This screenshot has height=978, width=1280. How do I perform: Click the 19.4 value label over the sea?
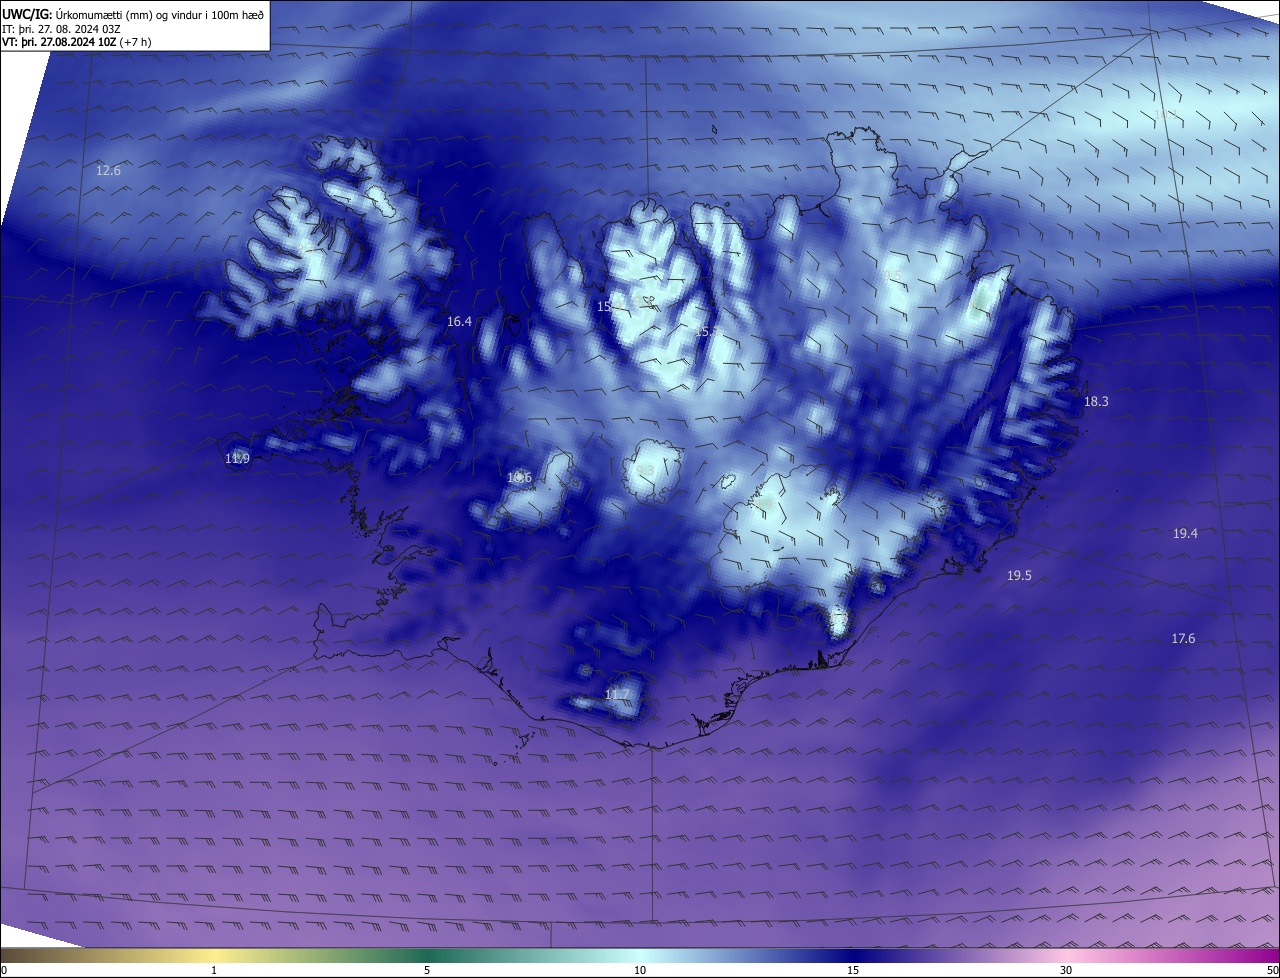coord(1185,534)
